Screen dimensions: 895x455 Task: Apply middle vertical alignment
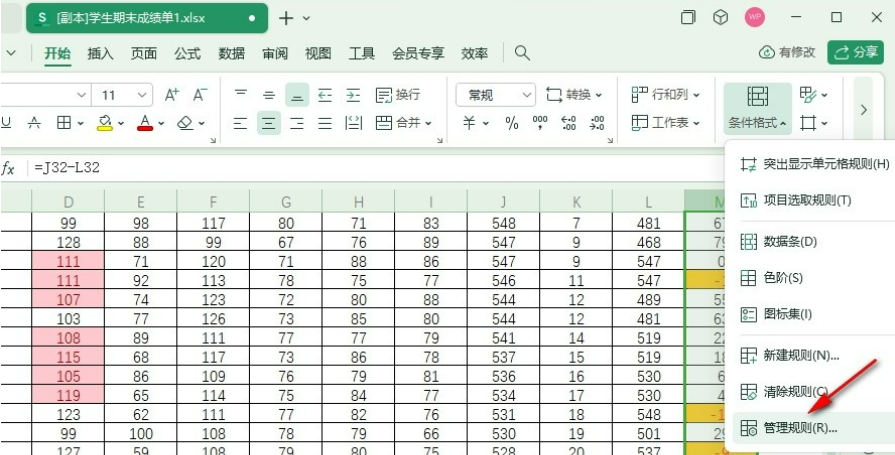[x=269, y=95]
